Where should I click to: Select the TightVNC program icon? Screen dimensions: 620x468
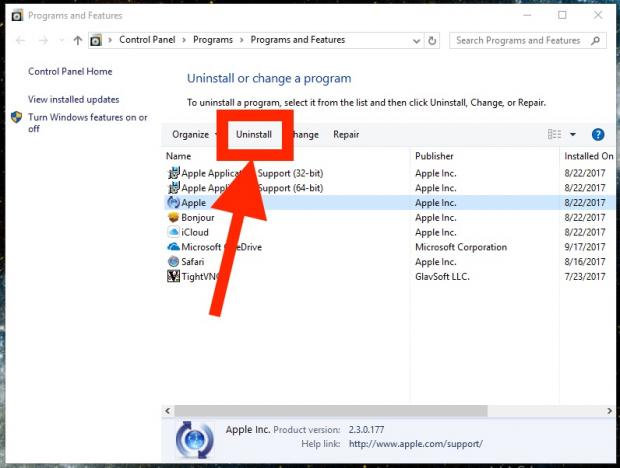point(173,277)
